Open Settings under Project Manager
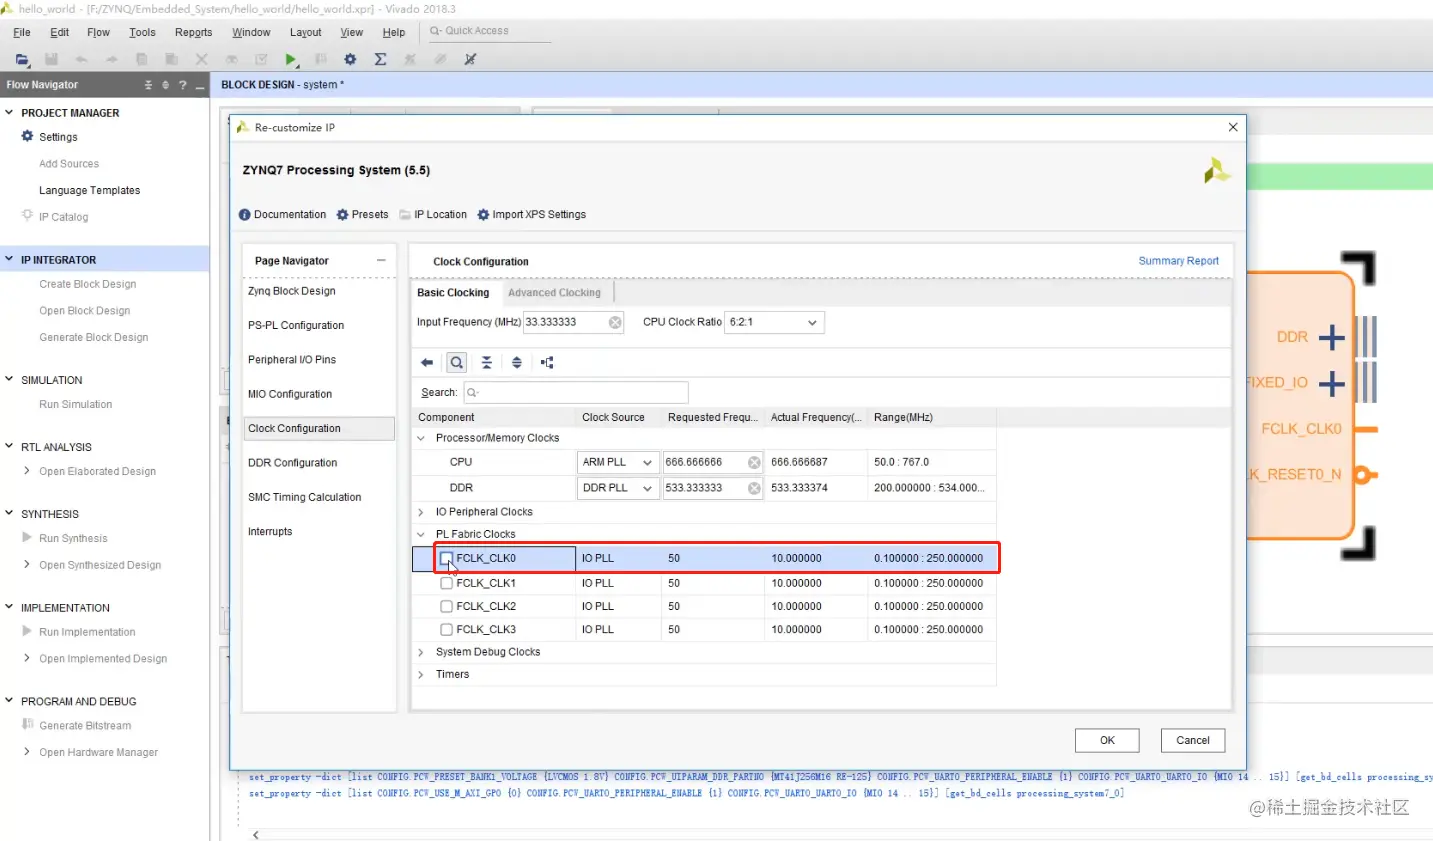The image size is (1433, 841). click(58, 137)
